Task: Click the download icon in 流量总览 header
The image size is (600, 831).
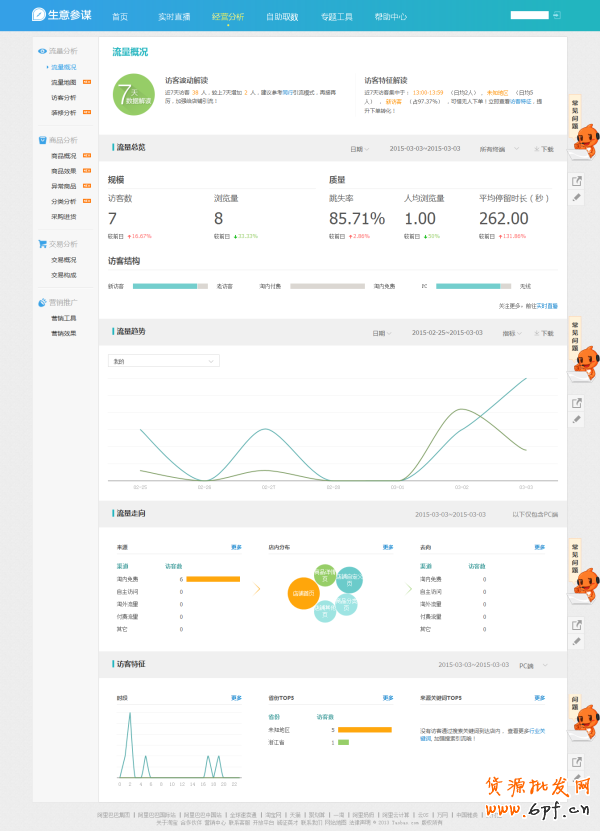Action: pos(543,148)
